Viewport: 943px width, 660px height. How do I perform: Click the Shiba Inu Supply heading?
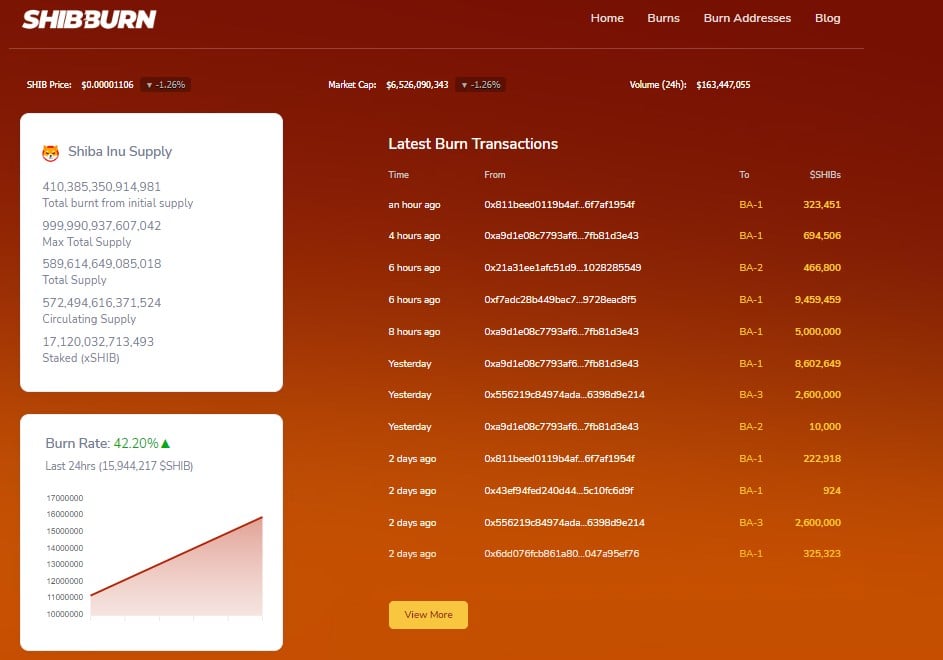click(x=120, y=152)
